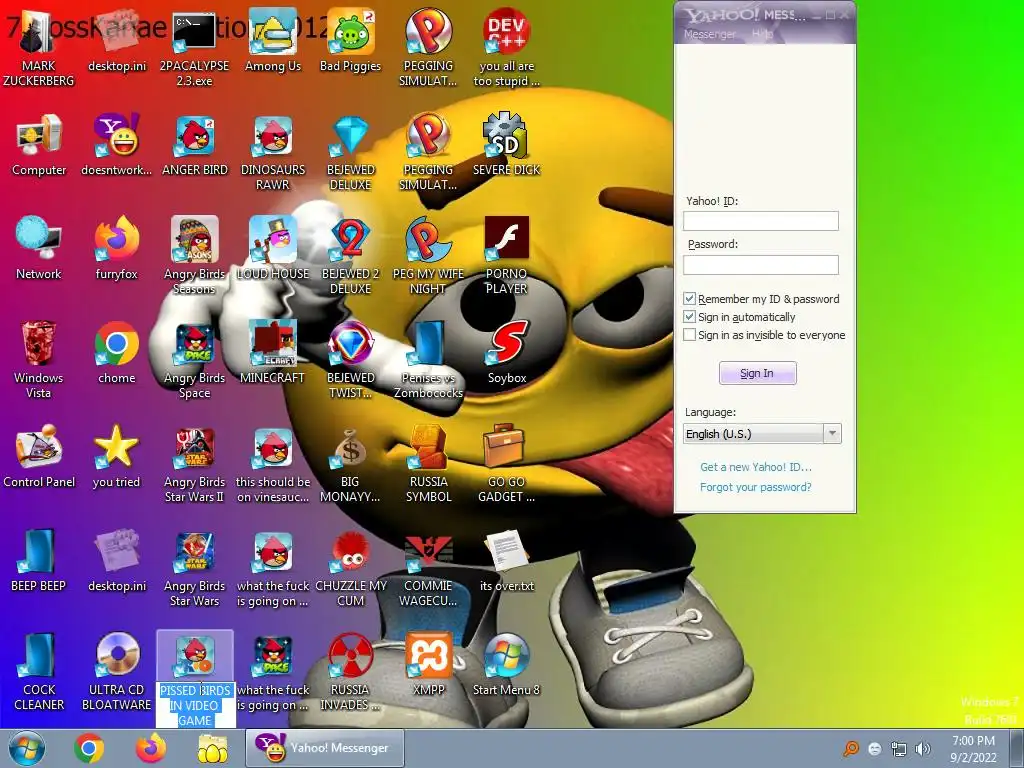Select the LOUD HOUSE desktop icon
Image resolution: width=1024 pixels, height=768 pixels.
273,248
